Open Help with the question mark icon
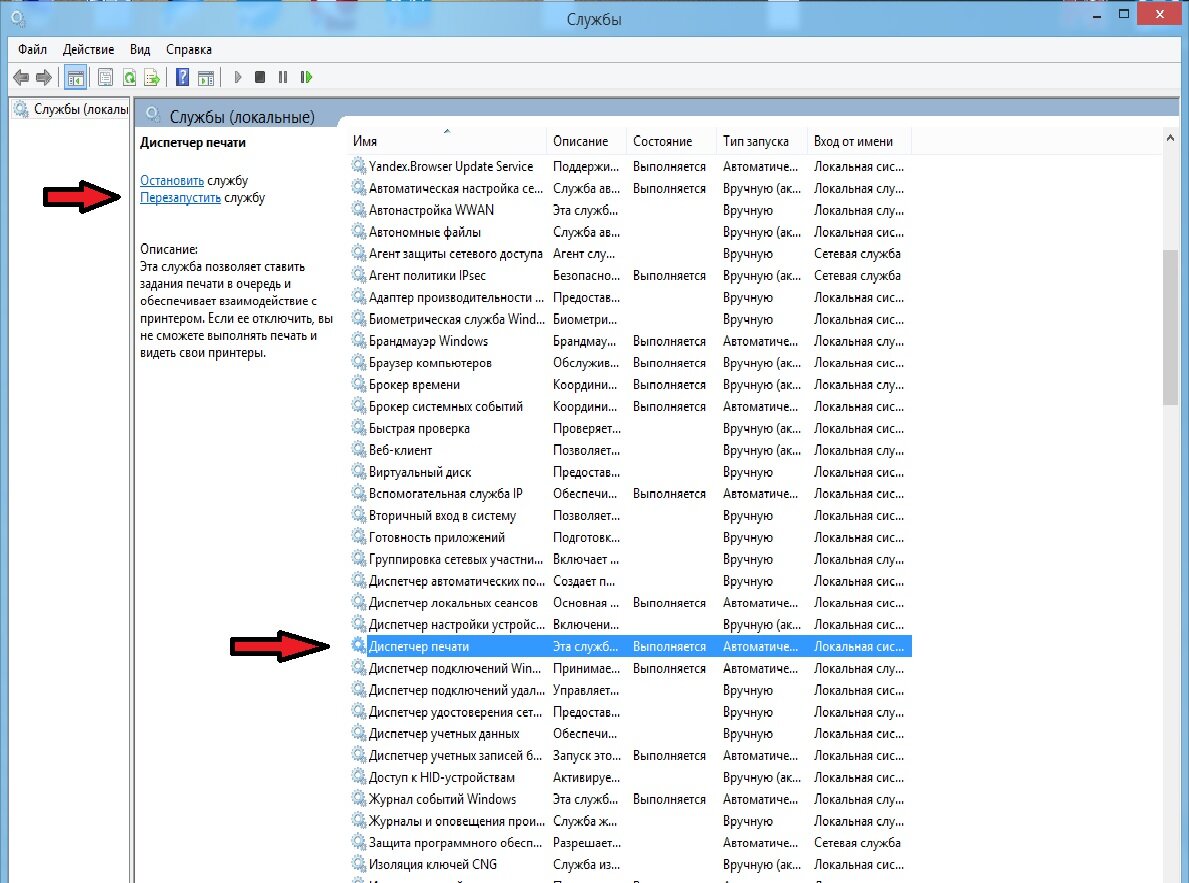1189x883 pixels. pyautogui.click(x=183, y=77)
